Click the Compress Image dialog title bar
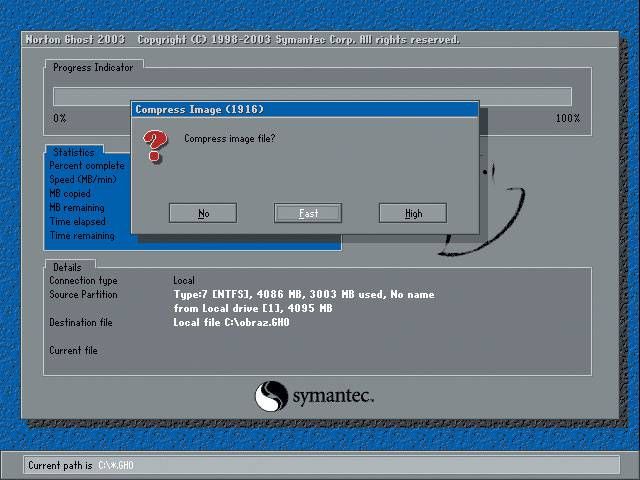Viewport: 640px width, 480px height. (x=304, y=109)
